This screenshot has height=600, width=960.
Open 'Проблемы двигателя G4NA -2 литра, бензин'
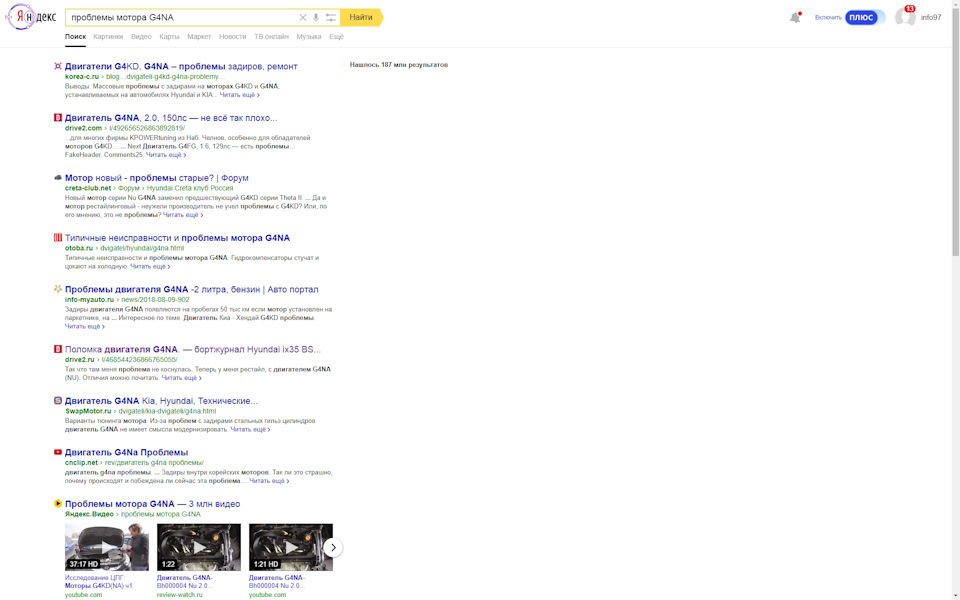click(x=192, y=289)
